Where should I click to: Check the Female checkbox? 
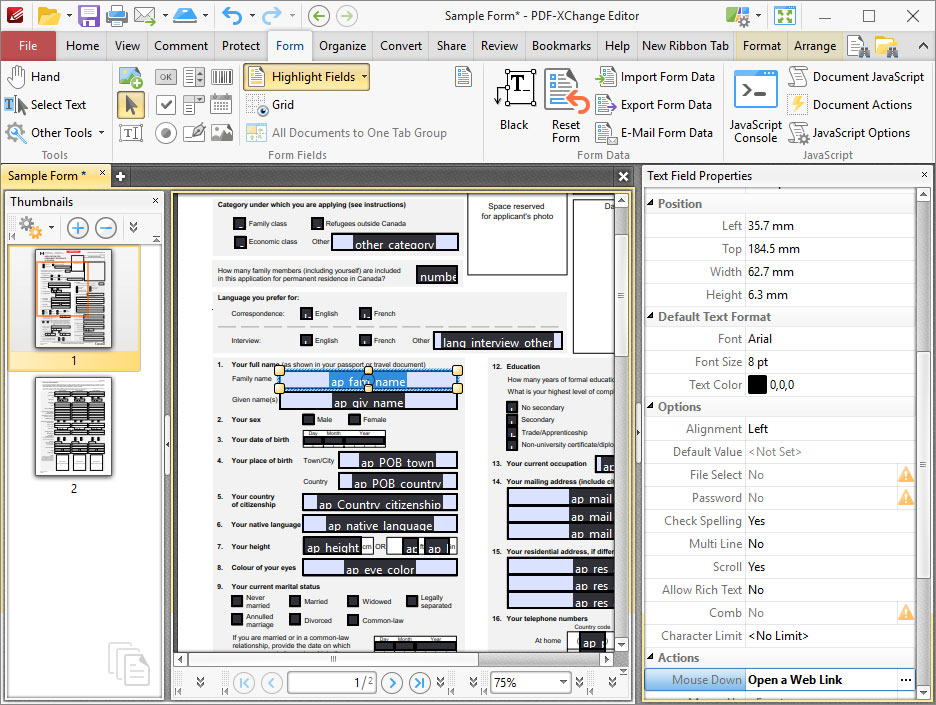tap(355, 420)
